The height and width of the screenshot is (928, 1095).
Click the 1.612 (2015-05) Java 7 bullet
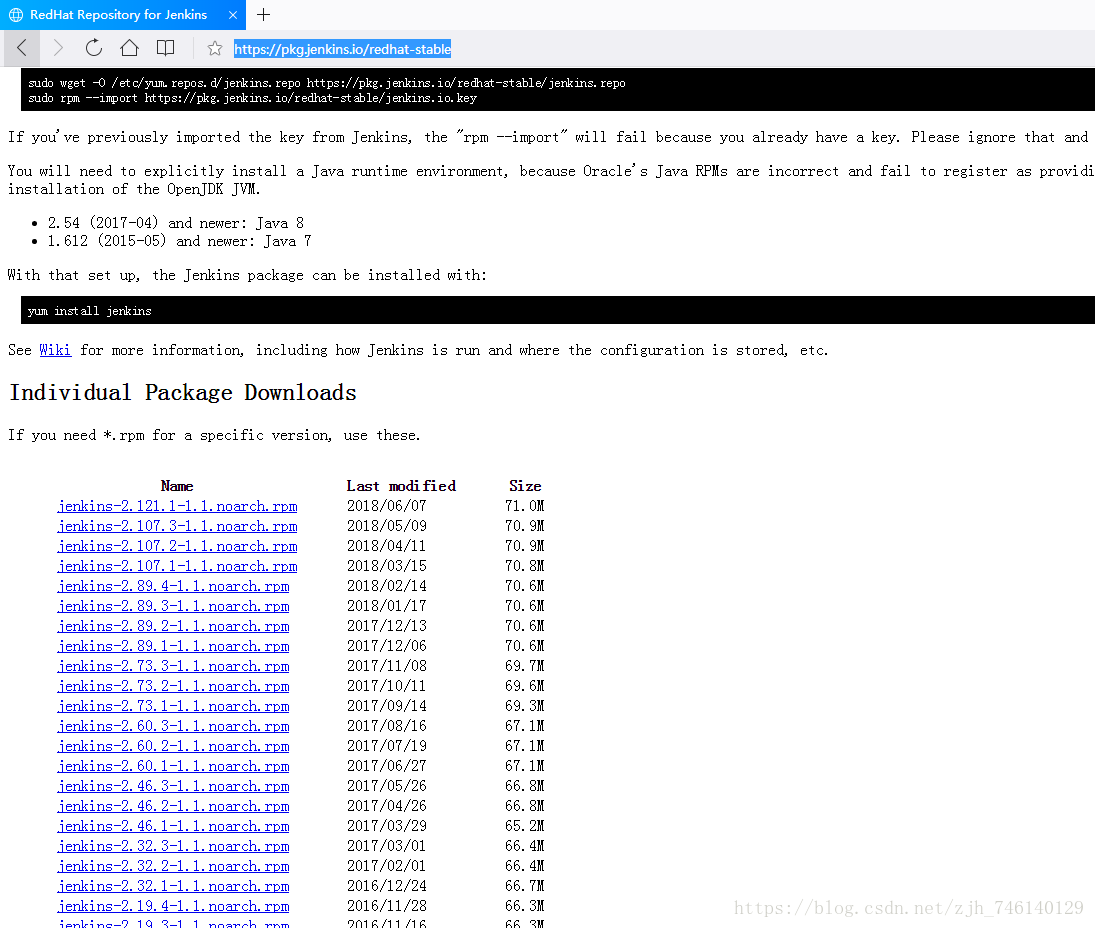[179, 241]
